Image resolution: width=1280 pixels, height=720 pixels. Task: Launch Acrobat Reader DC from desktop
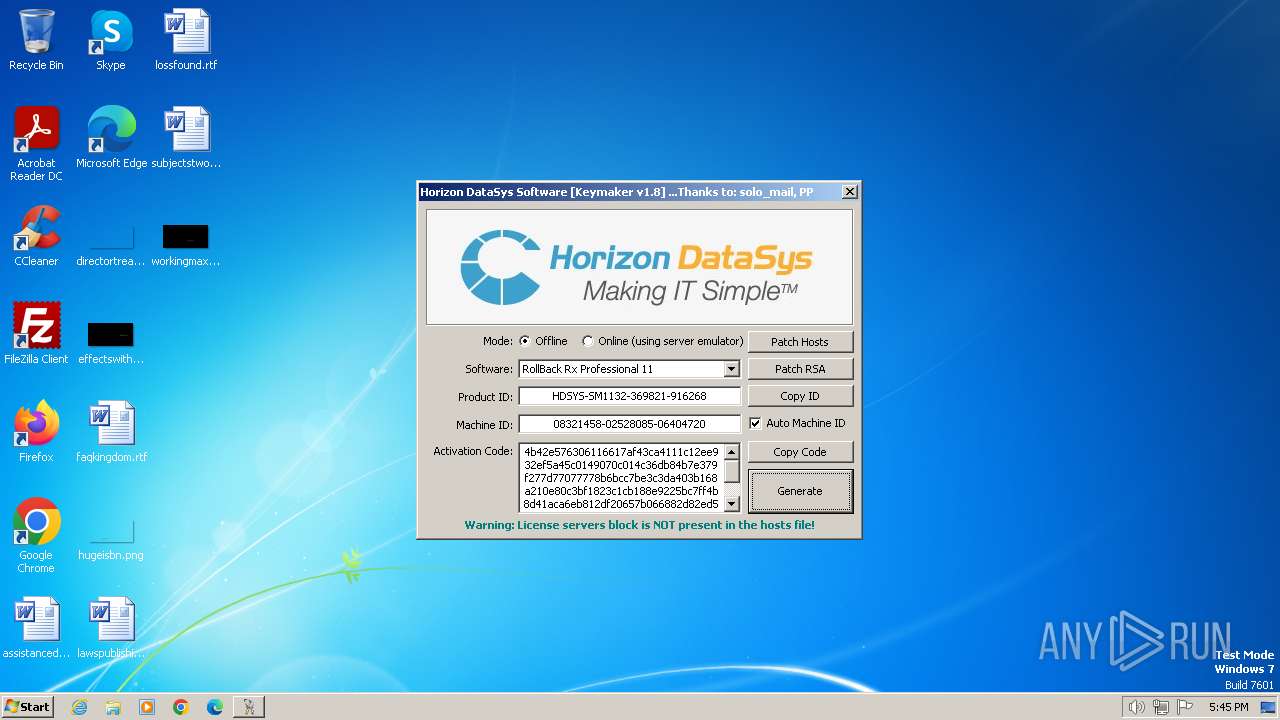tap(36, 143)
